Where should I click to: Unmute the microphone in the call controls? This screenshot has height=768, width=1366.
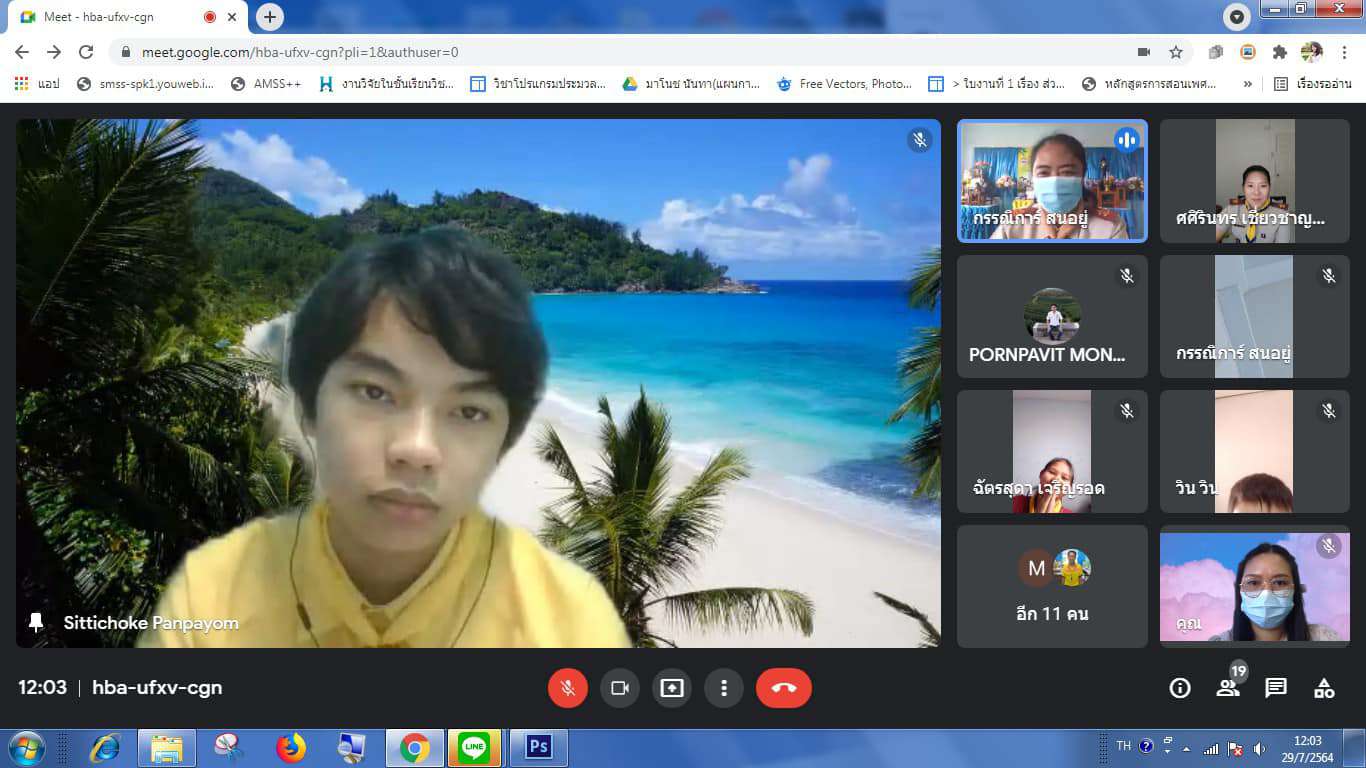567,688
